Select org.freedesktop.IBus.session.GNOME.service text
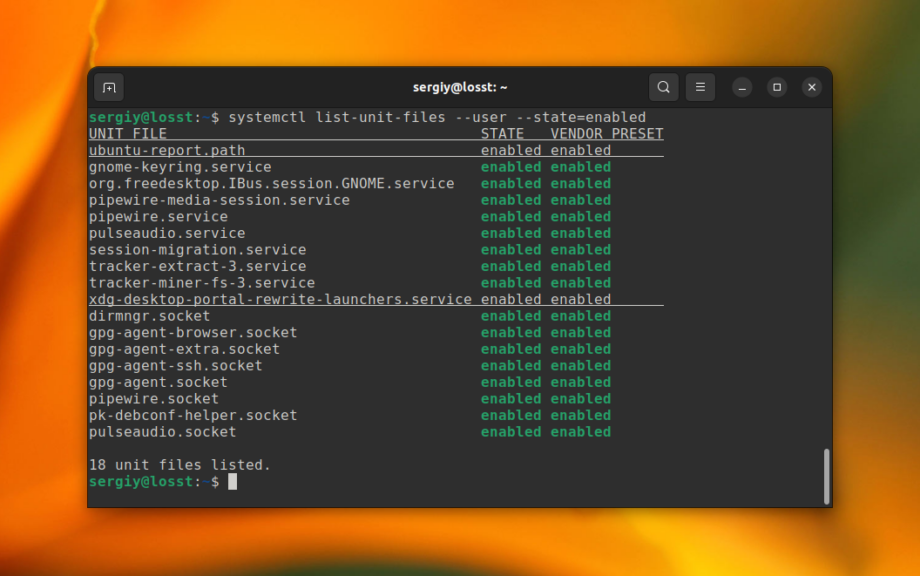 pos(272,184)
